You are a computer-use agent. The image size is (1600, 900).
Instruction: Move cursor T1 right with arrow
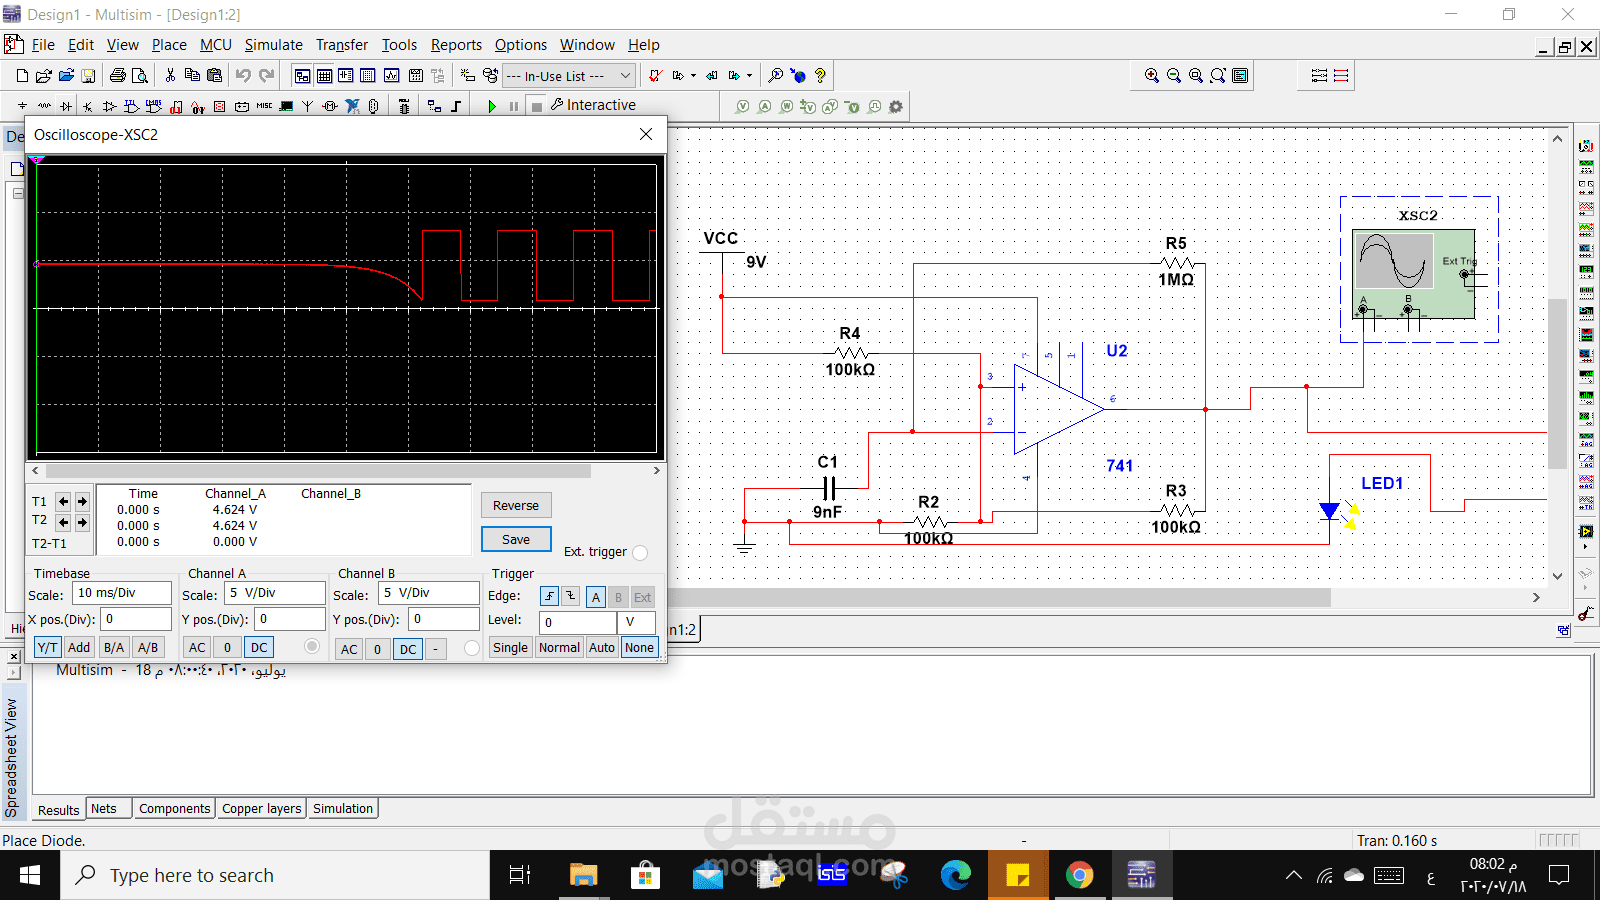click(82, 501)
